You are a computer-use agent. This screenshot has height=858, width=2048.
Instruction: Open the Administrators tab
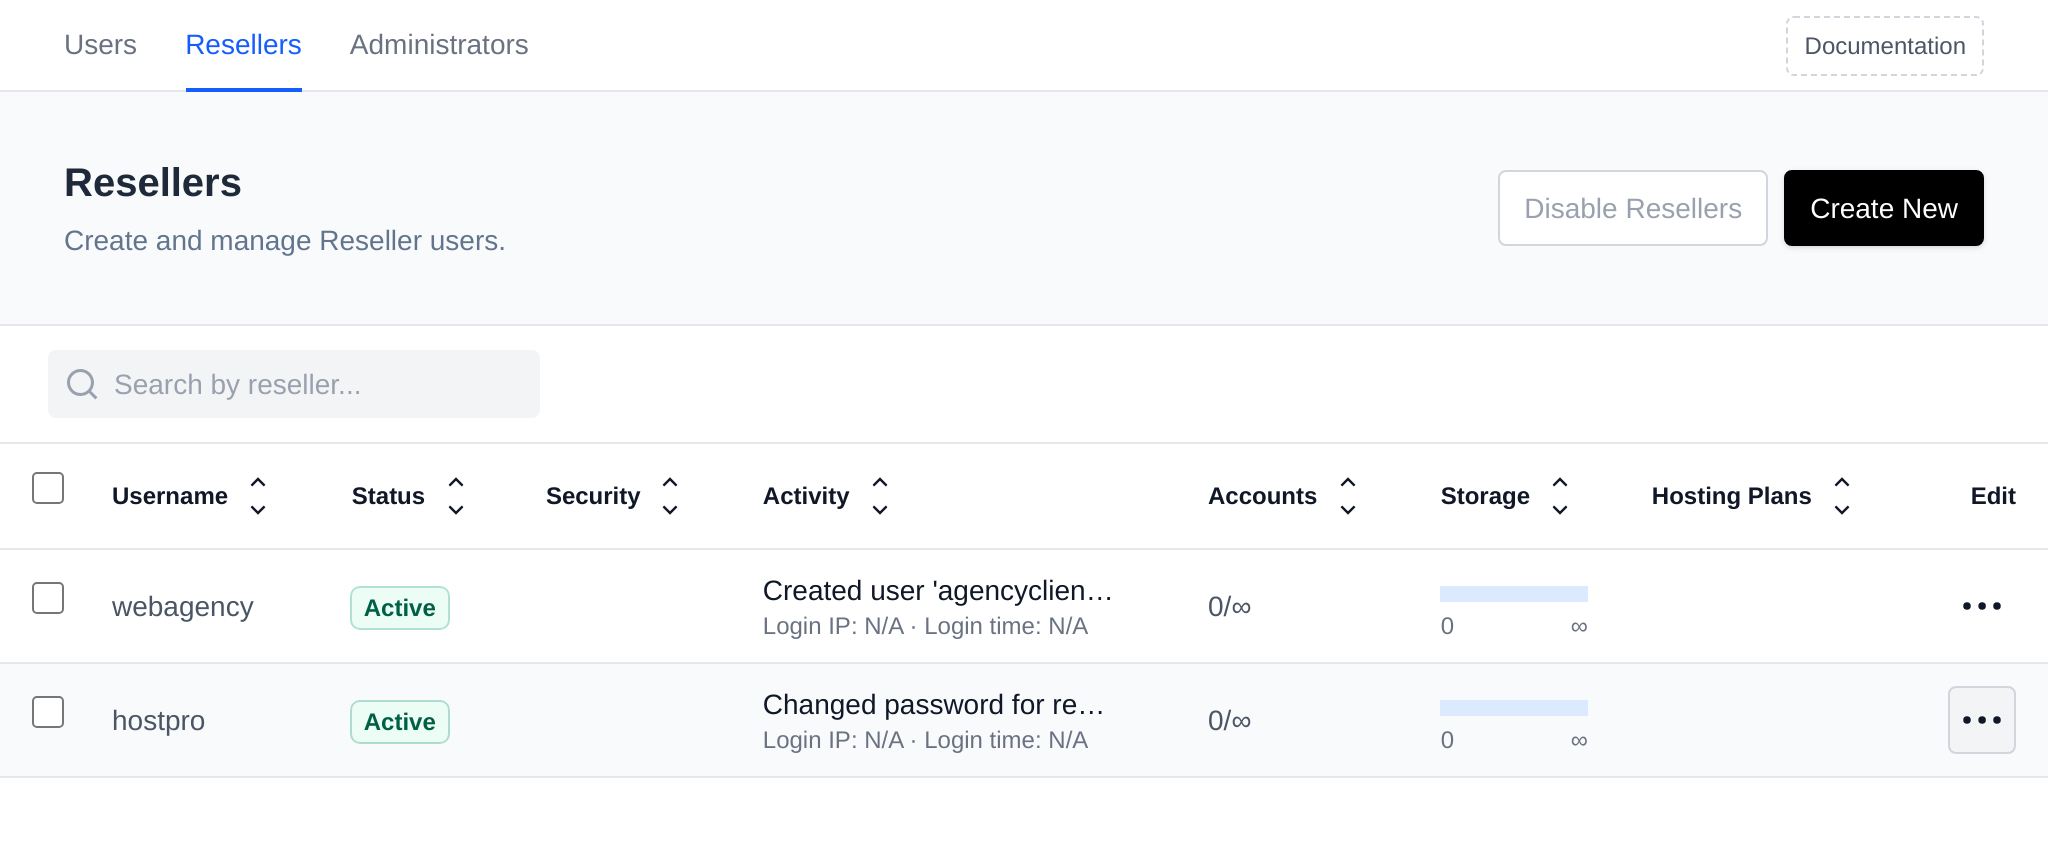pos(439,45)
